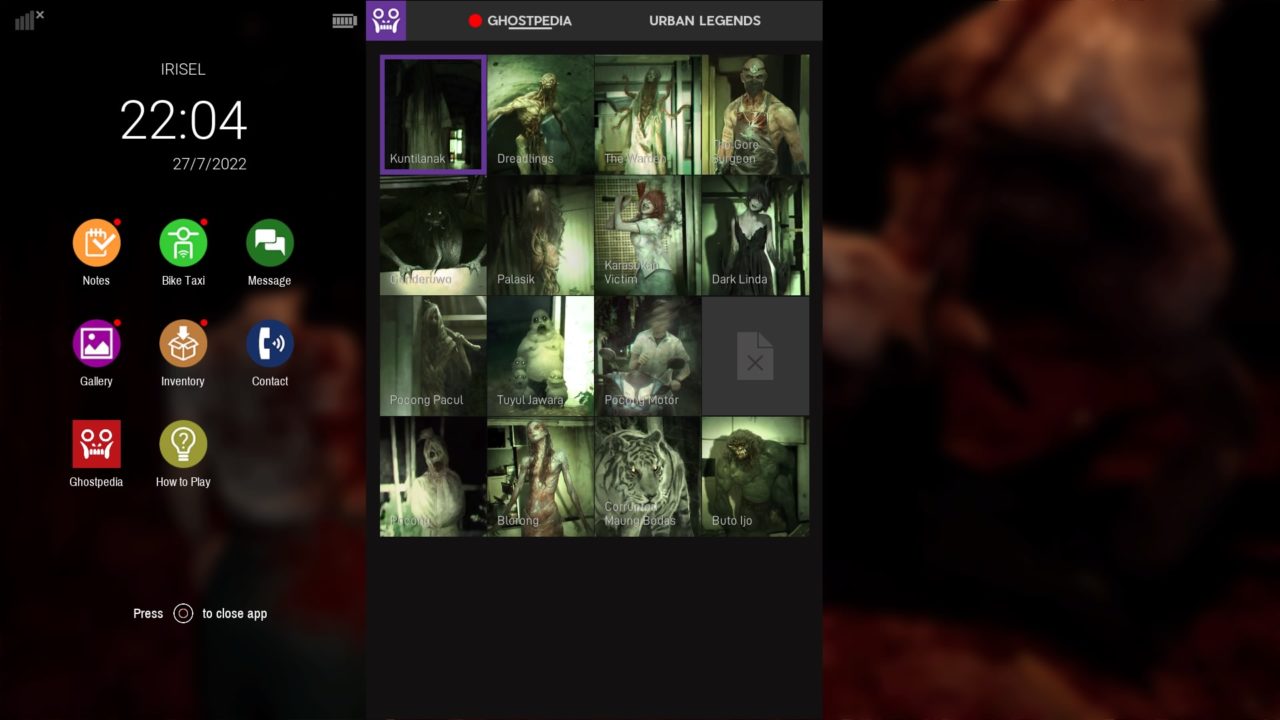Click the 22:04 clock display

[x=183, y=121]
